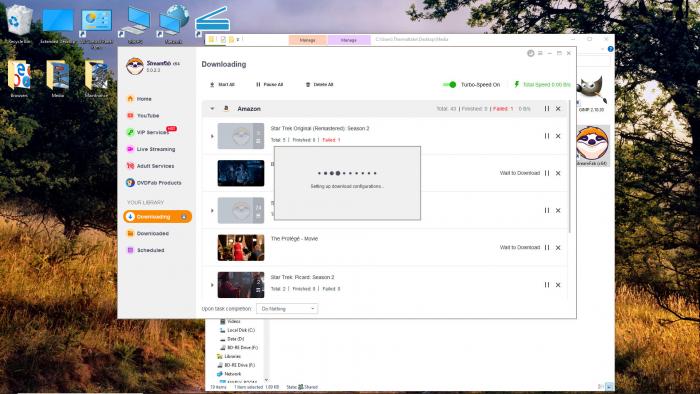Screen dimensions: 700x394
Task: Click the navigation pane scroll-down arrow
Action: [267, 380]
